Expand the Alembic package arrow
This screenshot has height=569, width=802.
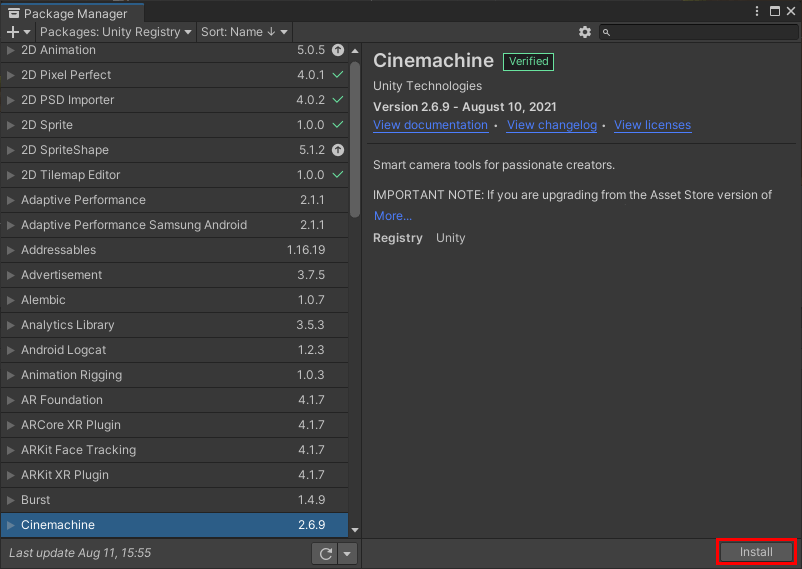[x=10, y=300]
